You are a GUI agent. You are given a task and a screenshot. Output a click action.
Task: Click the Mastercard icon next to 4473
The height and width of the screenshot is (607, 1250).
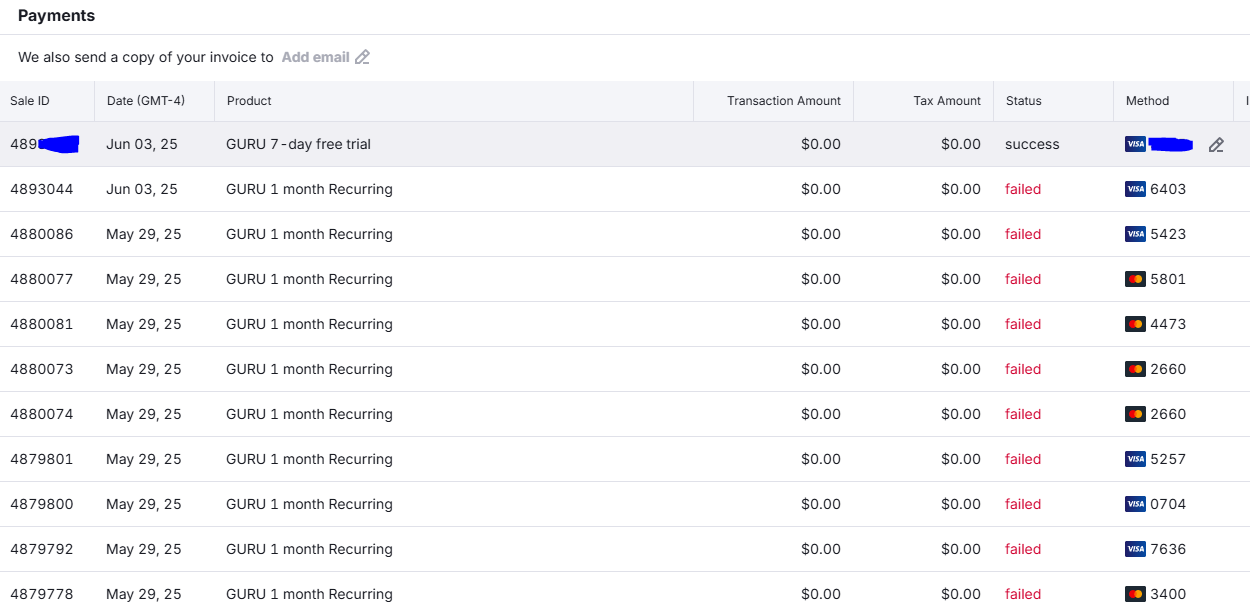pos(1135,324)
